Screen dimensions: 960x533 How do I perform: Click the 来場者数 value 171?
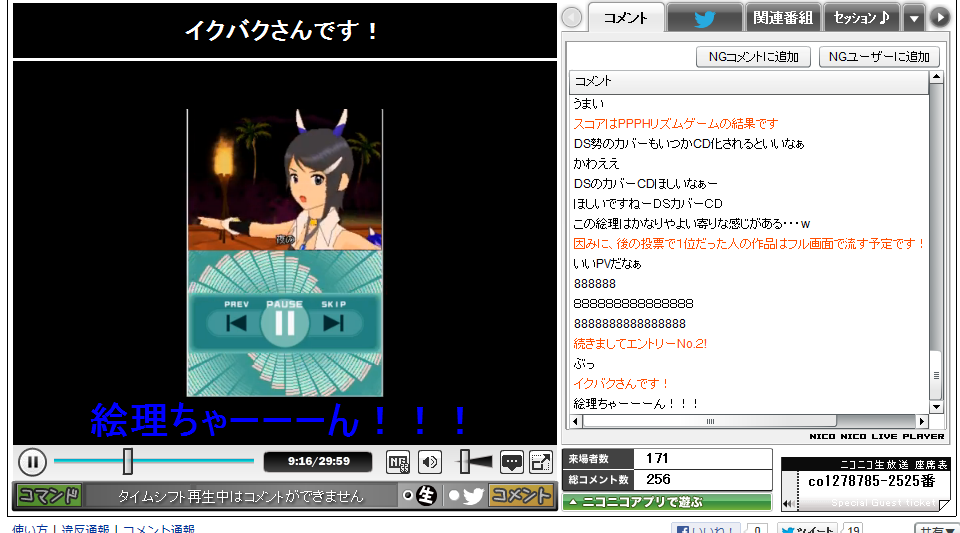click(657, 458)
